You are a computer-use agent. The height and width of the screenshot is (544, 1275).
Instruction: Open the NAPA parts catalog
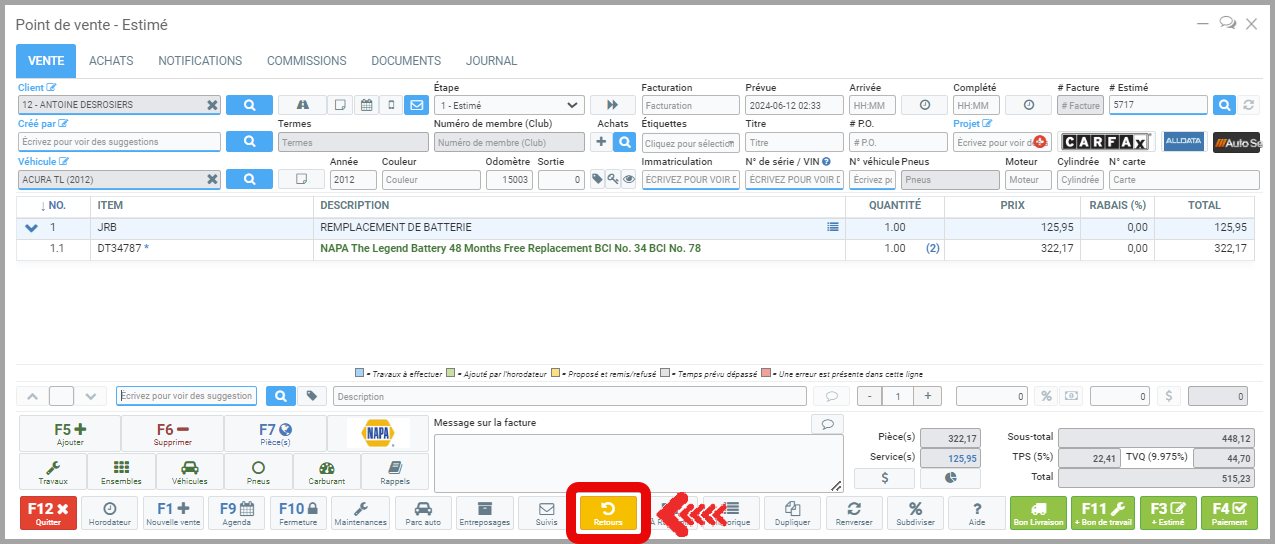click(x=377, y=433)
